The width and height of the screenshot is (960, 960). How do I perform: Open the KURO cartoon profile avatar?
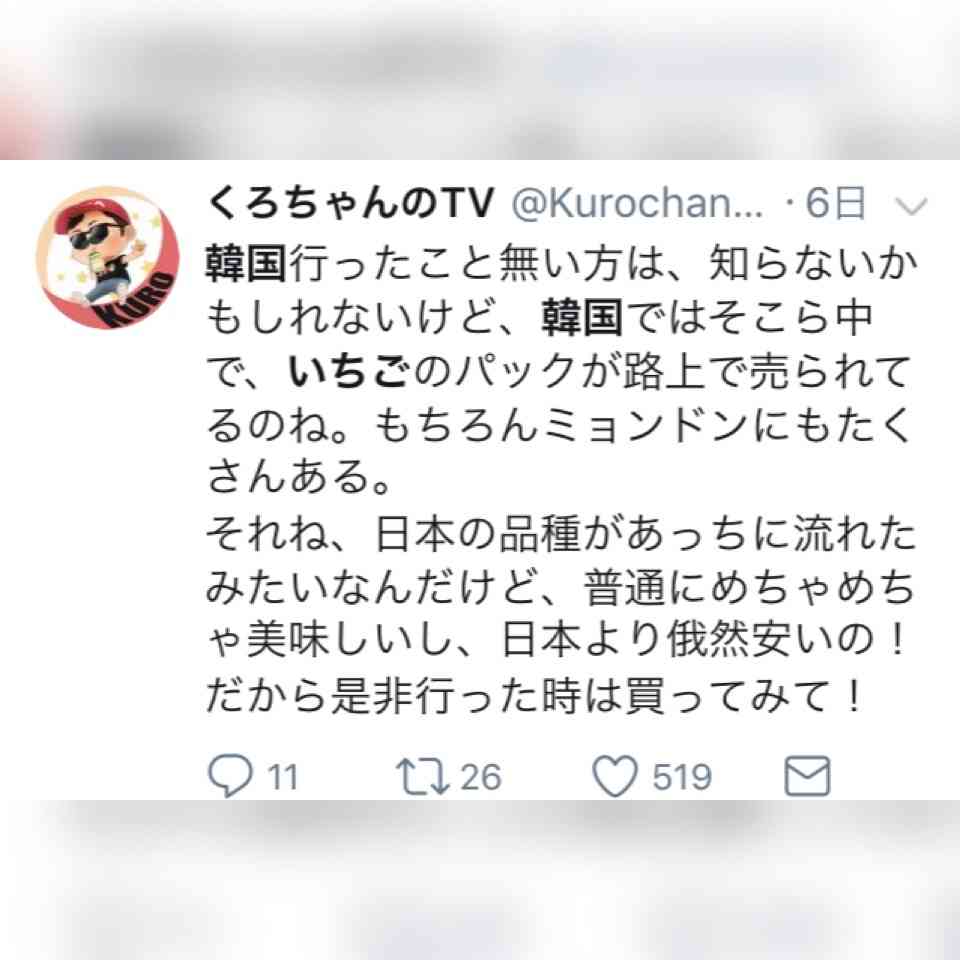click(108, 258)
